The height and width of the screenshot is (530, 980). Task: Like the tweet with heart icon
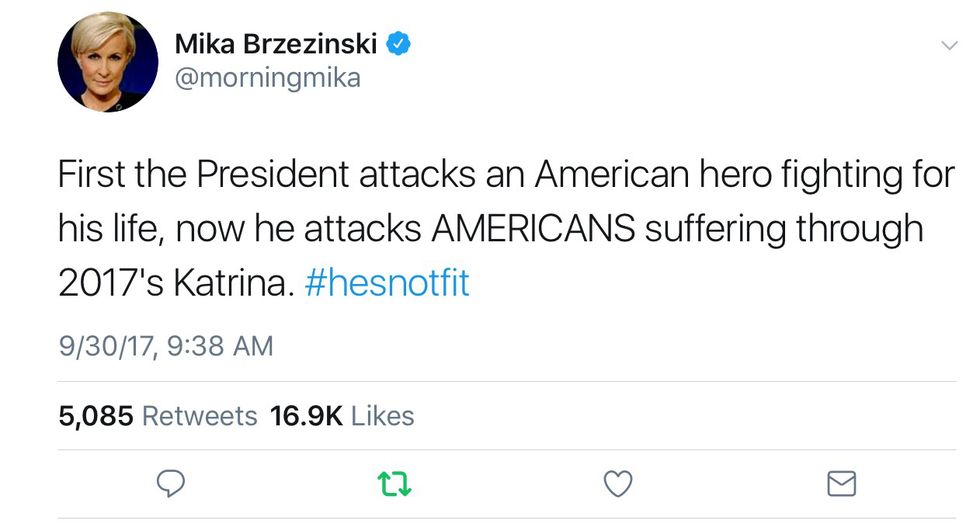click(x=619, y=485)
